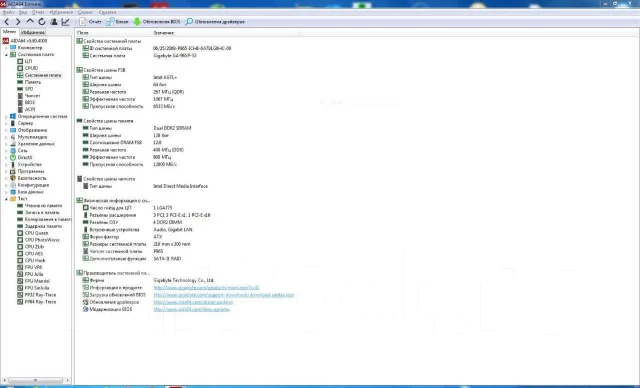Screen dimensions: 640x388
Task: Open the Отчёт menu in menu bar
Action: point(38,12)
